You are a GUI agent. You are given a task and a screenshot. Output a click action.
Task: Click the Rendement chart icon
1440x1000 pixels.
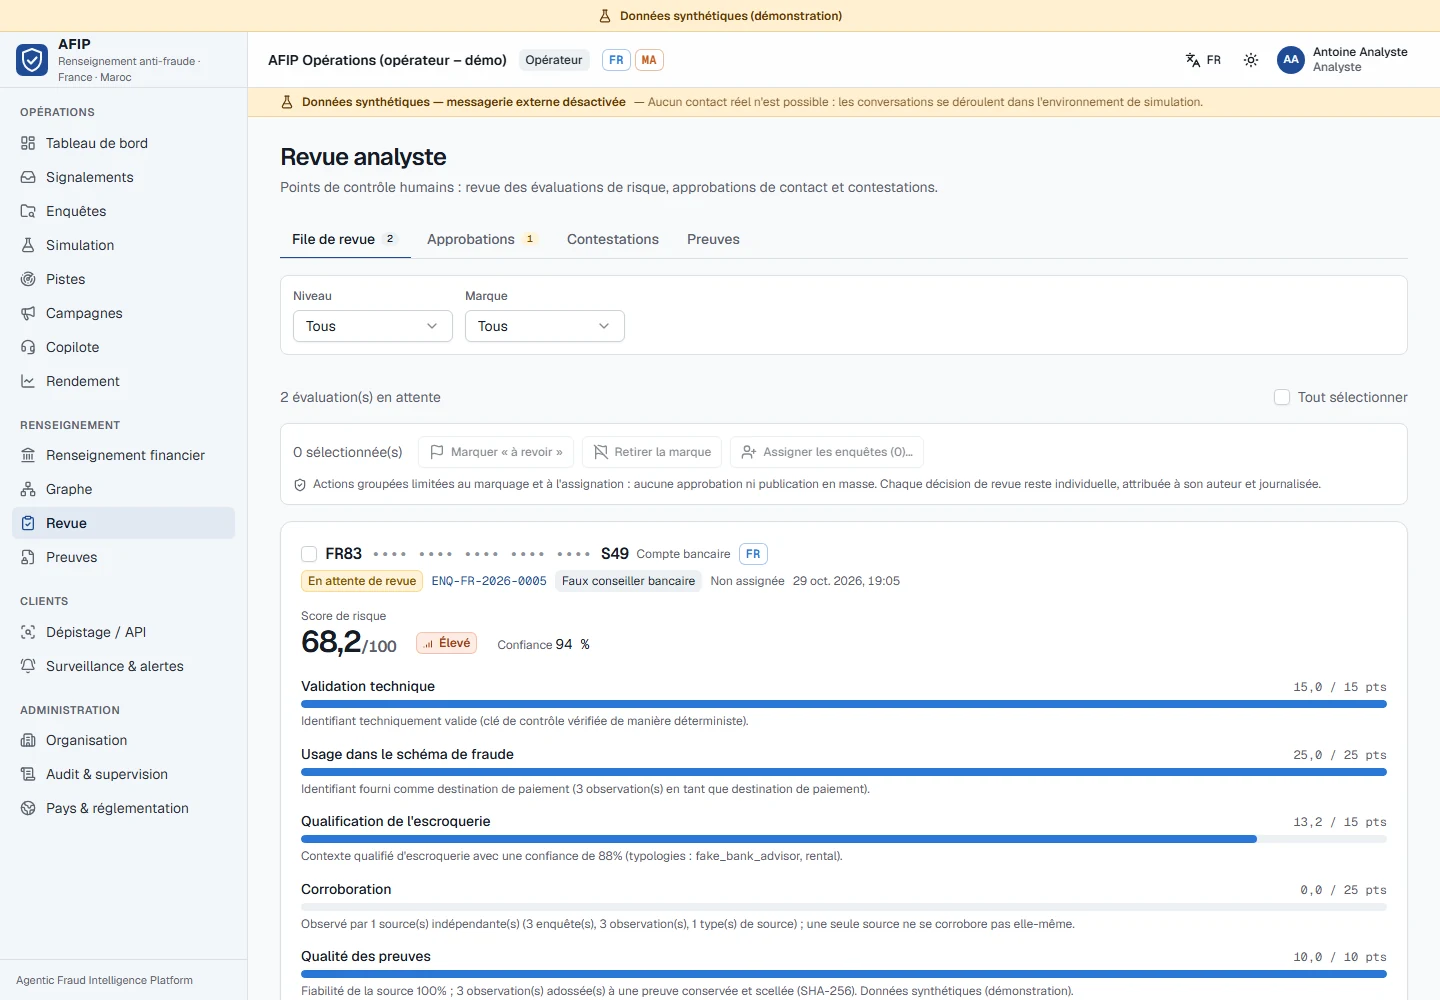[x=28, y=381]
